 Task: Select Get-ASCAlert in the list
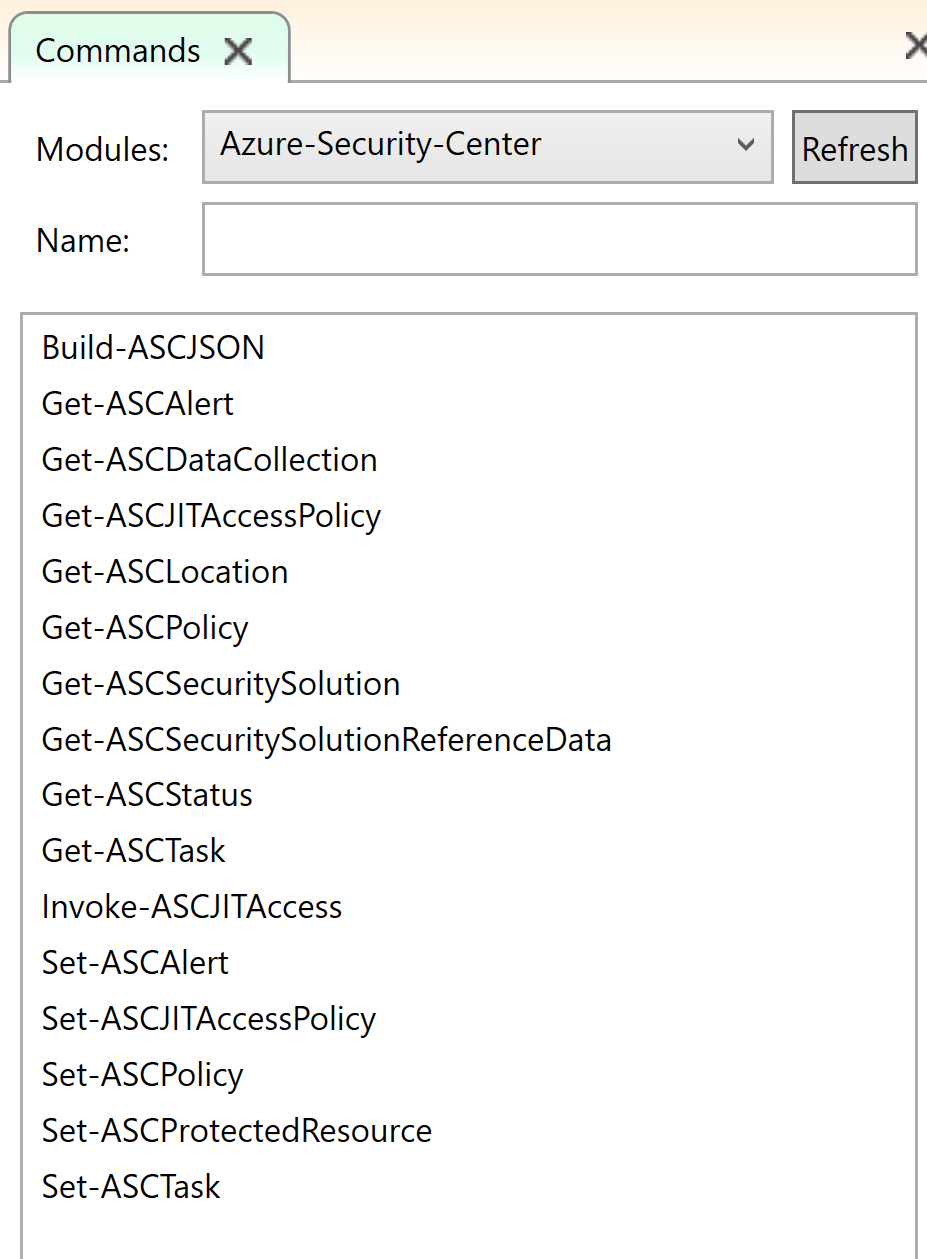coord(138,404)
